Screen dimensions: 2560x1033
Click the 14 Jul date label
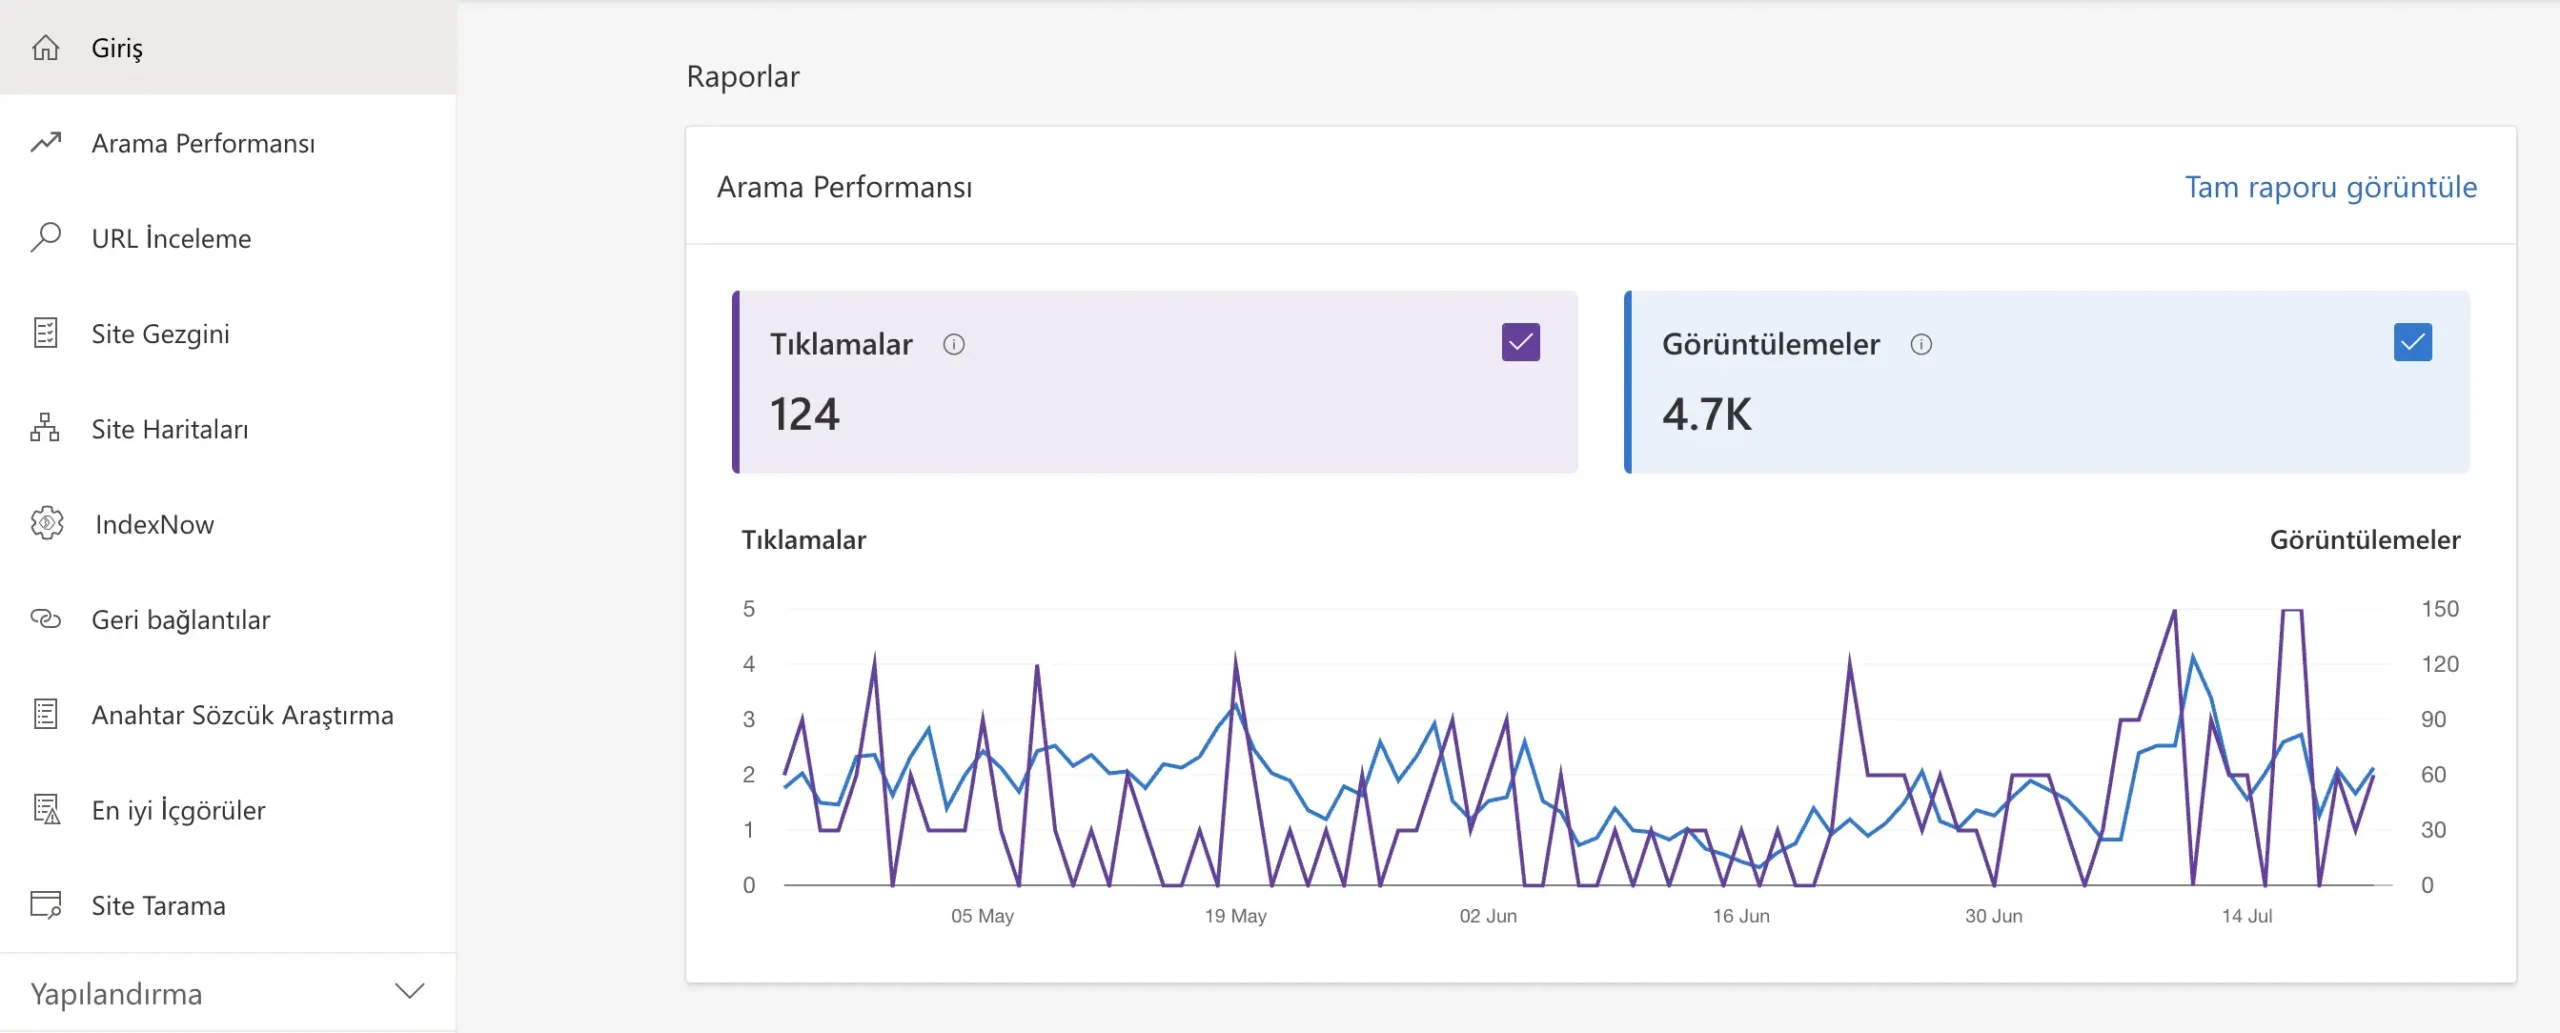2247,916
